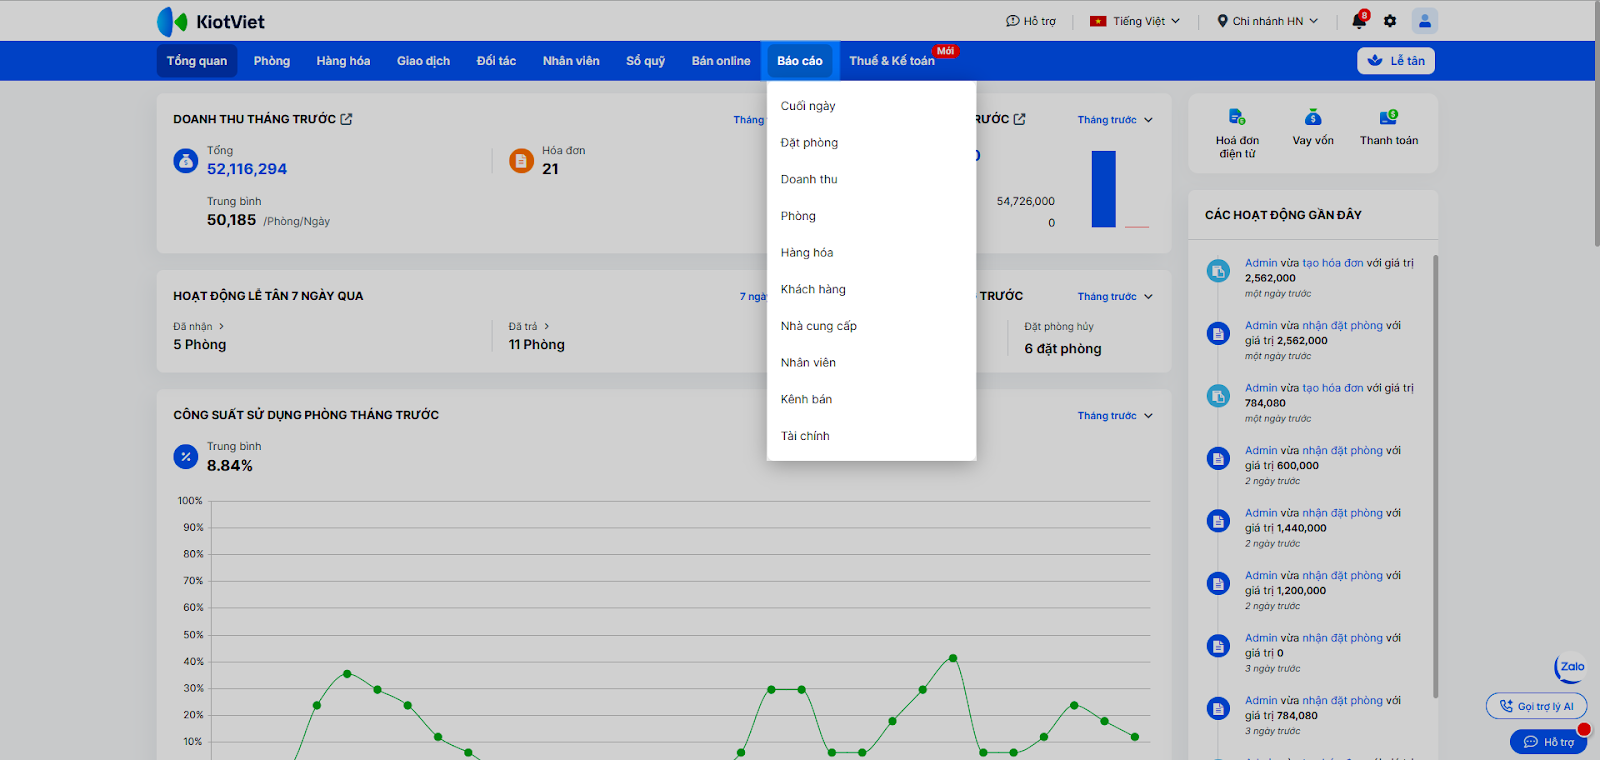
Task: Click the Gọi trợ lý AI button
Action: [1537, 706]
